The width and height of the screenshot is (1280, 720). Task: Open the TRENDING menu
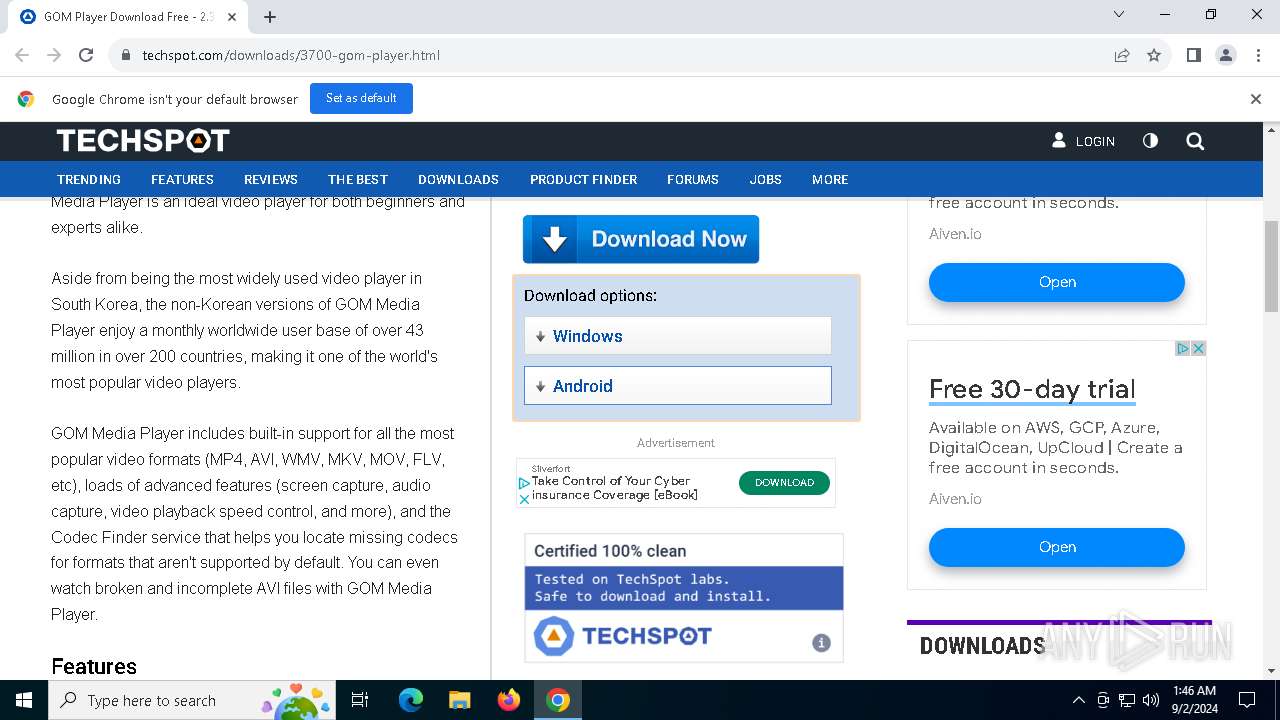coord(89,180)
